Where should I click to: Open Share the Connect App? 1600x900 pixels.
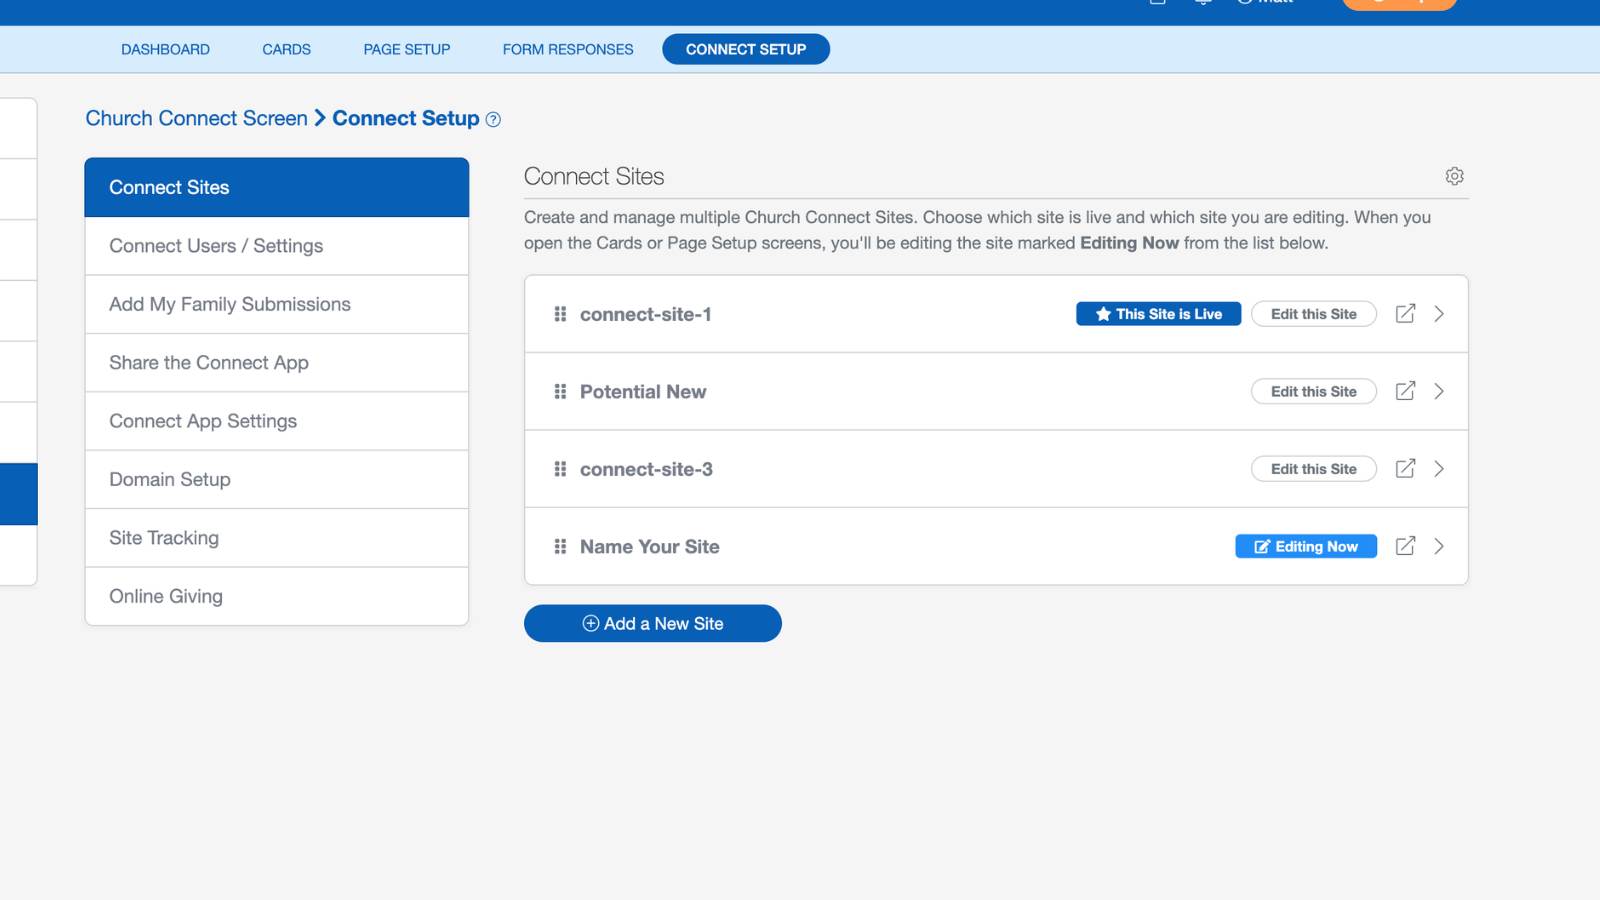[x=277, y=363]
